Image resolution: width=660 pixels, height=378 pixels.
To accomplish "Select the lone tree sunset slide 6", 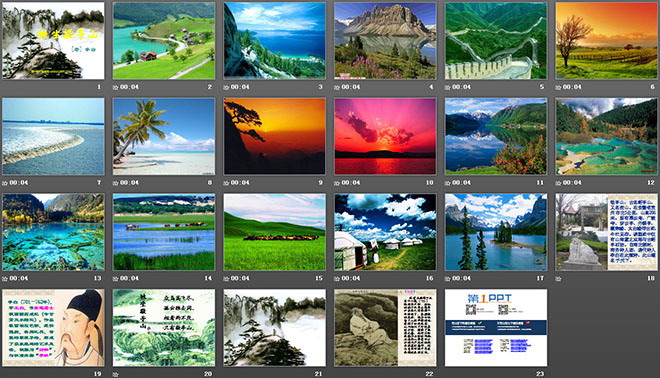I will pos(607,40).
